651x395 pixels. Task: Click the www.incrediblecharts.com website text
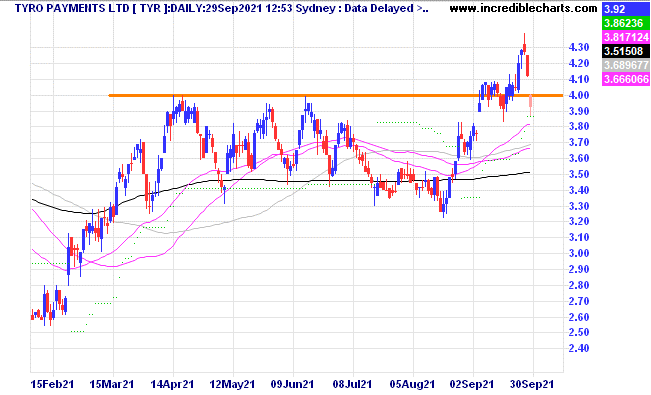click(x=523, y=8)
